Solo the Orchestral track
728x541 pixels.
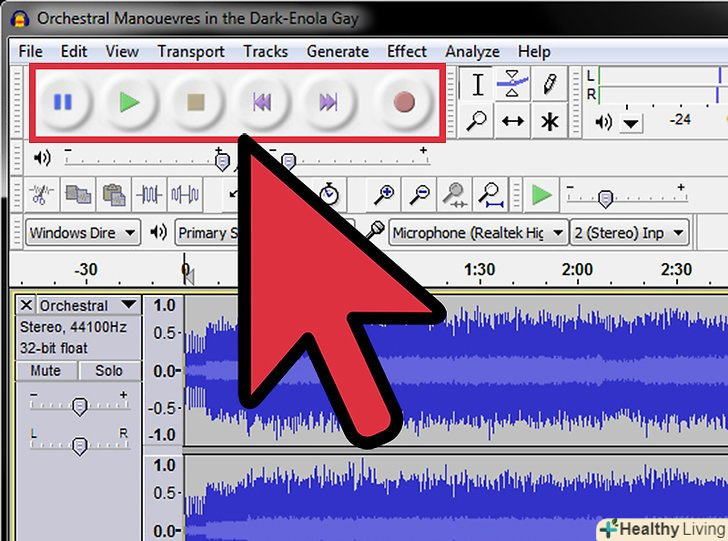(109, 371)
